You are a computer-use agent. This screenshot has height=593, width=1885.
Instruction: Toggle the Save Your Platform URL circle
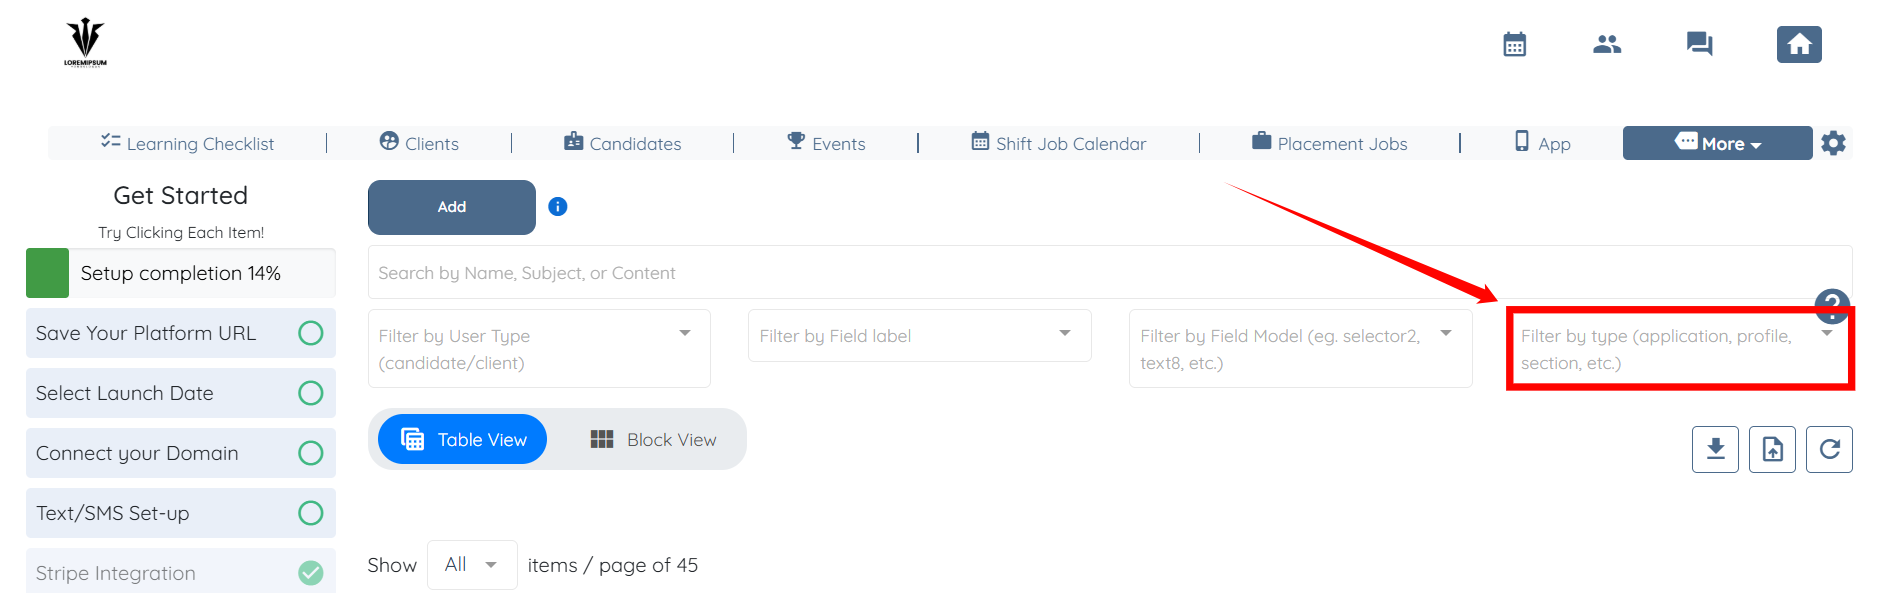pyautogui.click(x=311, y=333)
